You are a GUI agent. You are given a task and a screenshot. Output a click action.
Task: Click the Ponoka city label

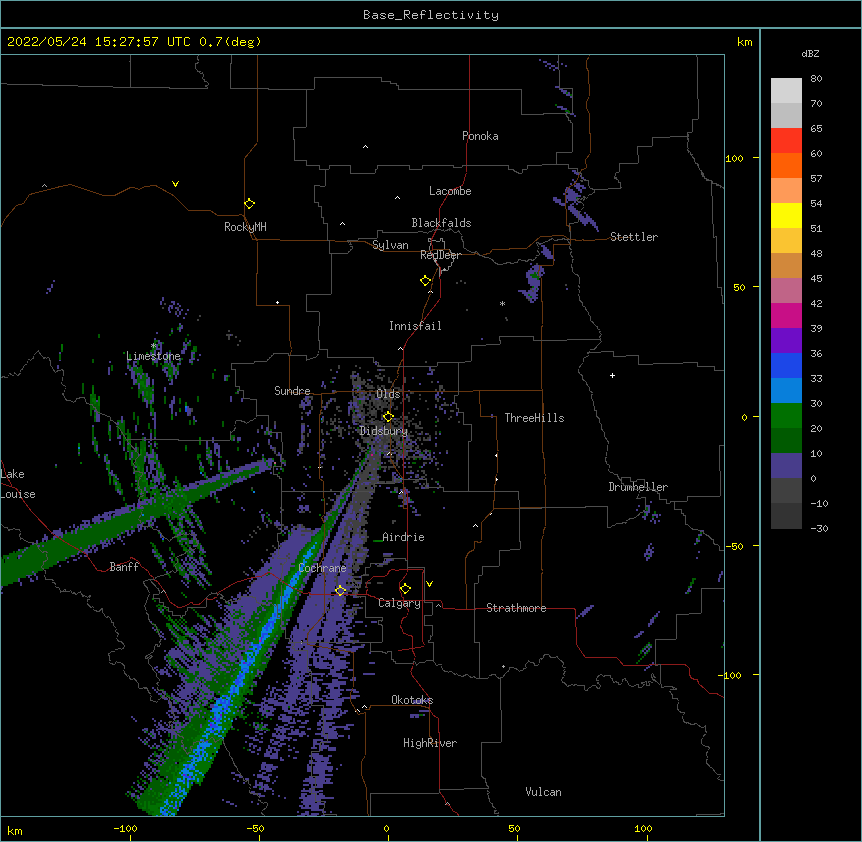coord(480,136)
